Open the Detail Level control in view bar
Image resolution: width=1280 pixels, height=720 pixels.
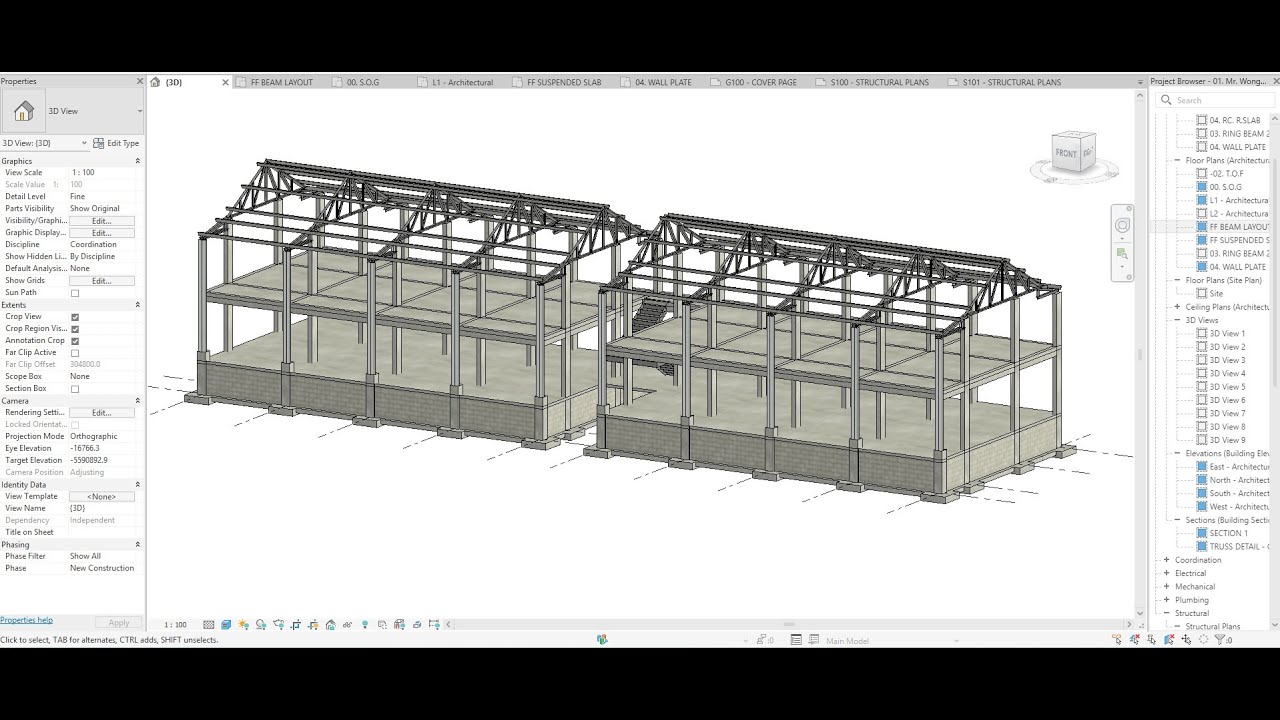click(x=208, y=625)
